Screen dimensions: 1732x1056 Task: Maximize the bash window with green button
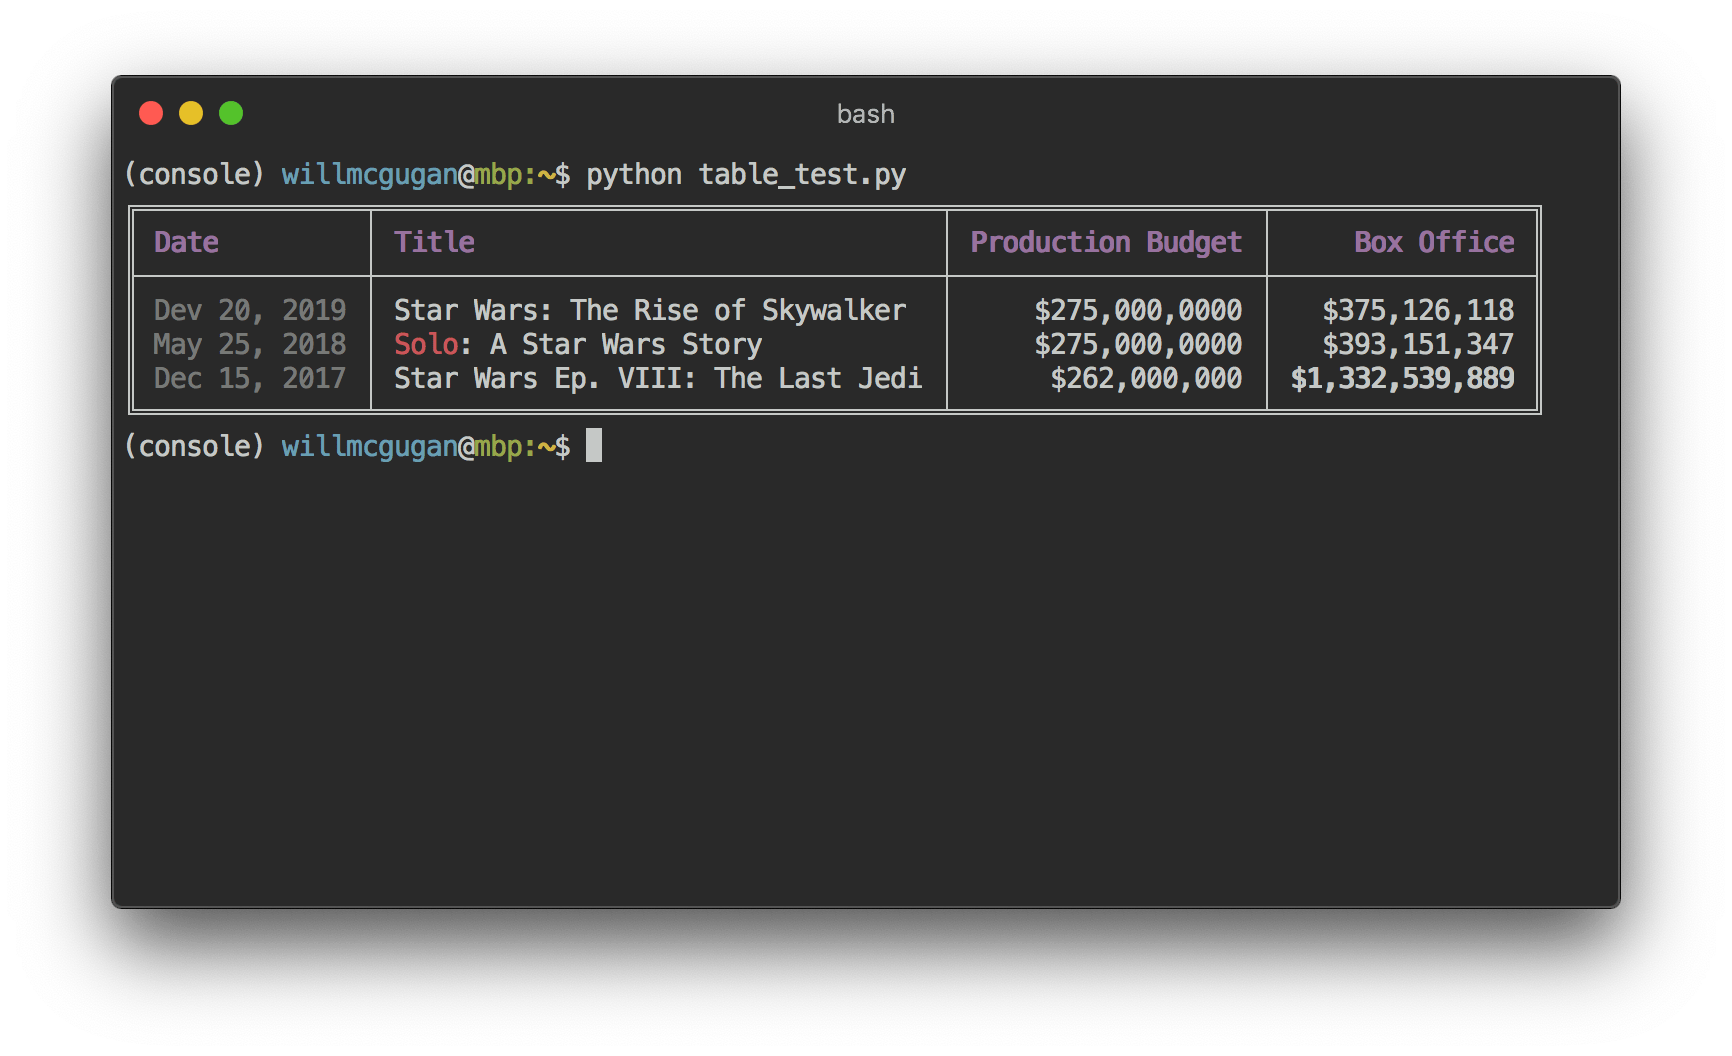[x=231, y=113]
